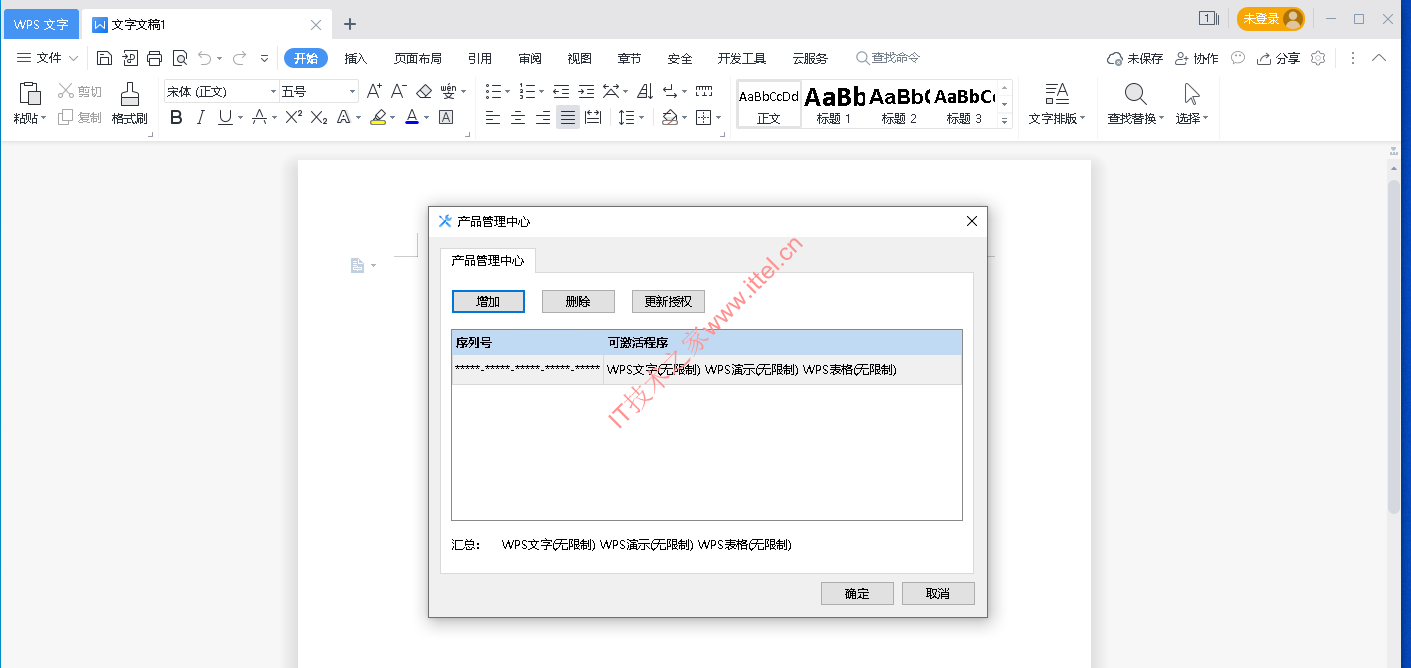Screen dimensions: 1411x668
Task: Toggle the character border icon
Action: pyautogui.click(x=446, y=118)
